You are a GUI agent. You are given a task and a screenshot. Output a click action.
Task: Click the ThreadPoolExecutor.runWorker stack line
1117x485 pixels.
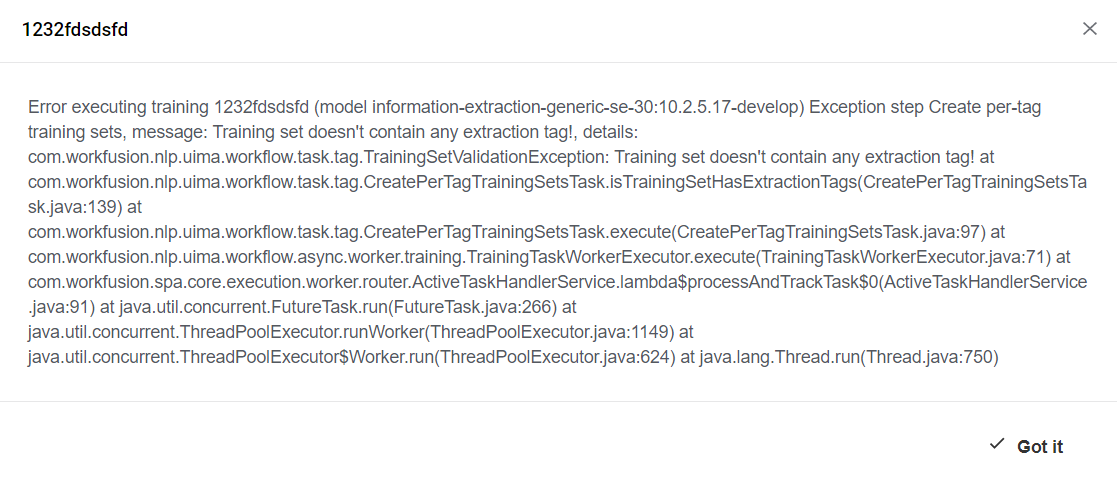coord(360,333)
